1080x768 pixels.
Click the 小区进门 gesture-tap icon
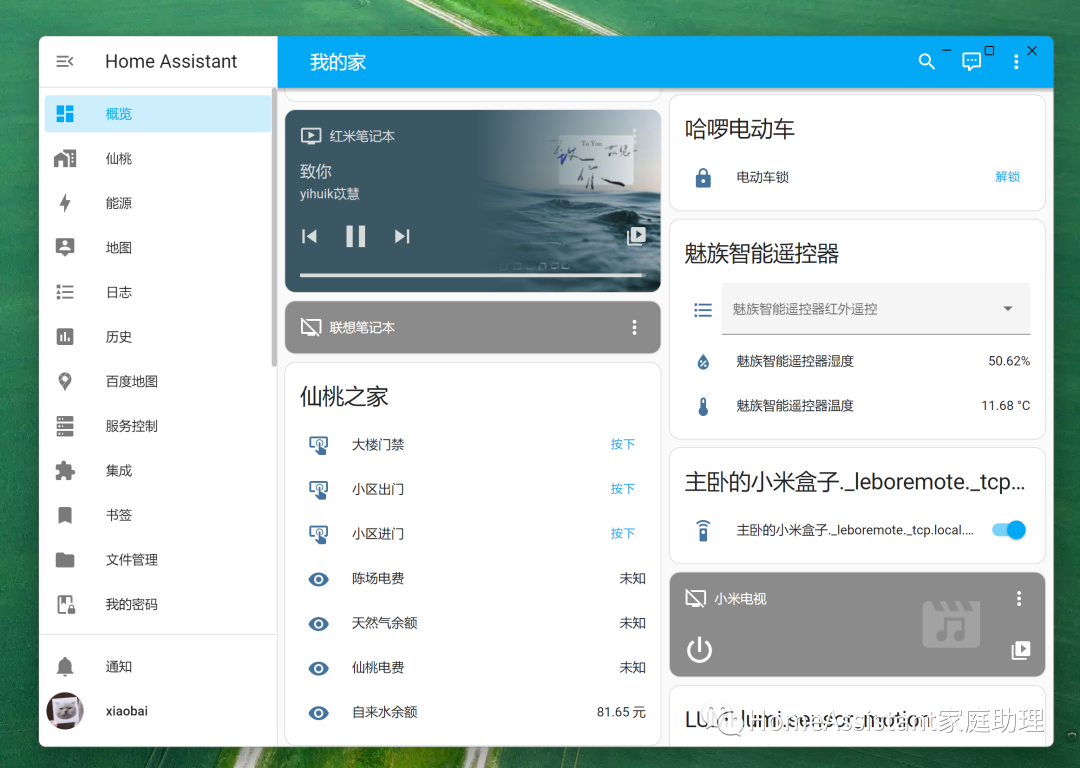pyautogui.click(x=318, y=534)
